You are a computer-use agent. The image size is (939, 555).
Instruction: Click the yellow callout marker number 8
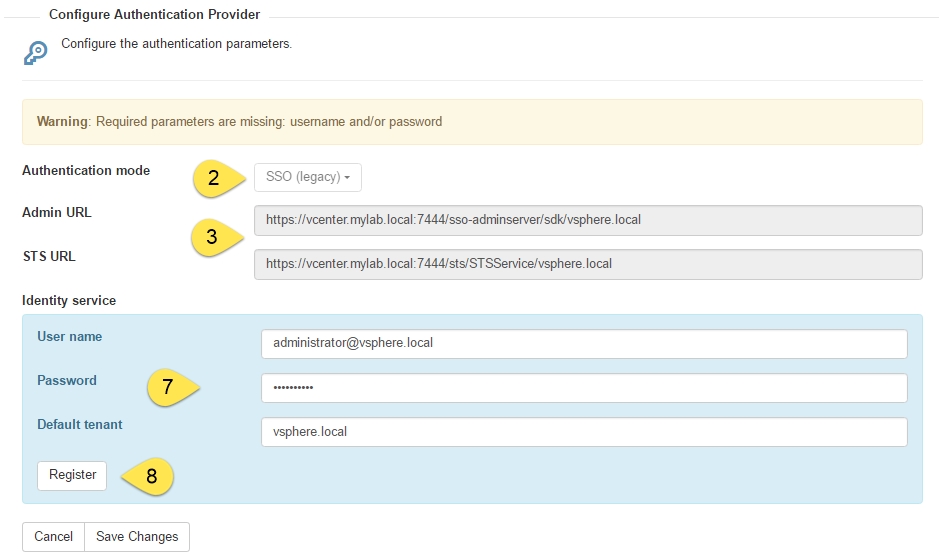point(147,477)
